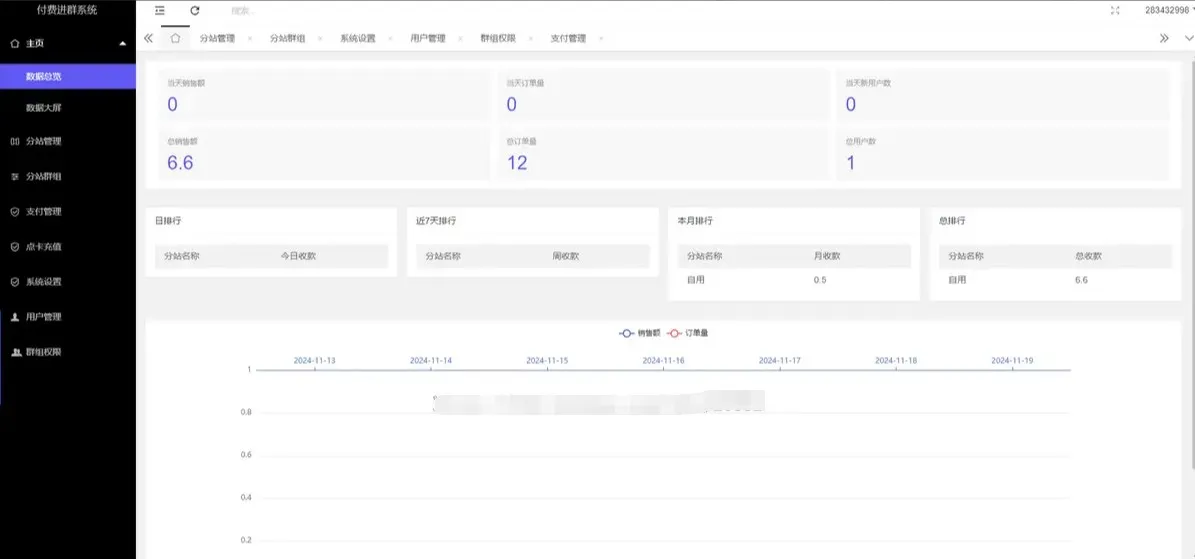Switch to the 支付管理 tab

pos(567,39)
